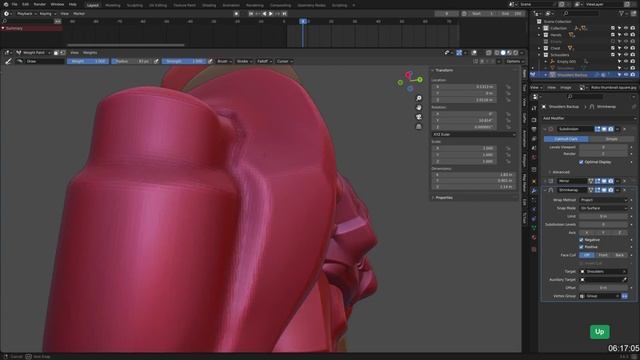Open the Material properties tab icon
The image size is (640, 360).
pos(534,238)
